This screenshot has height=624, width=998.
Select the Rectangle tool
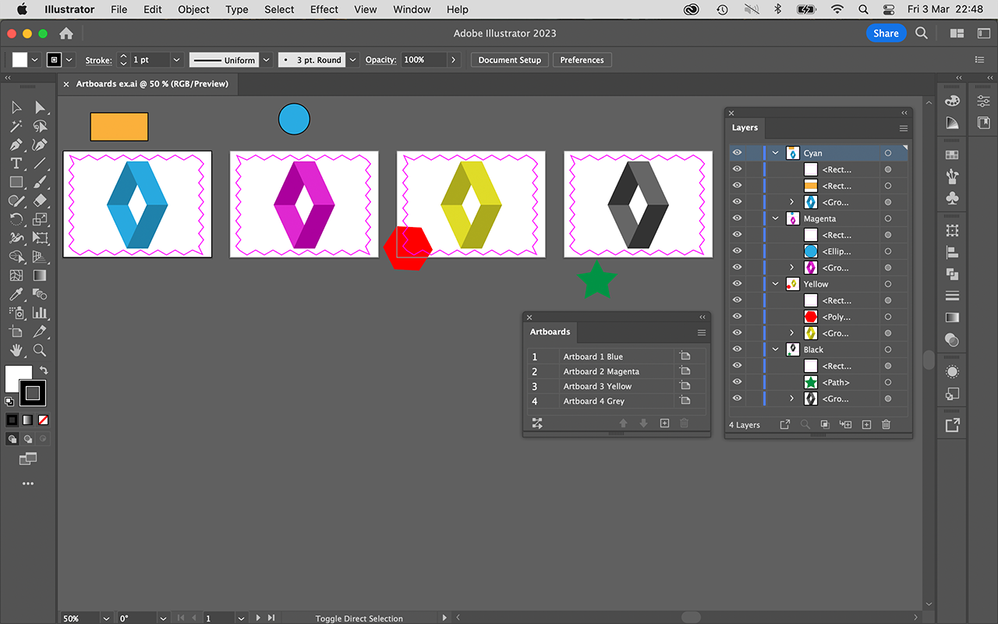pyautogui.click(x=16, y=182)
